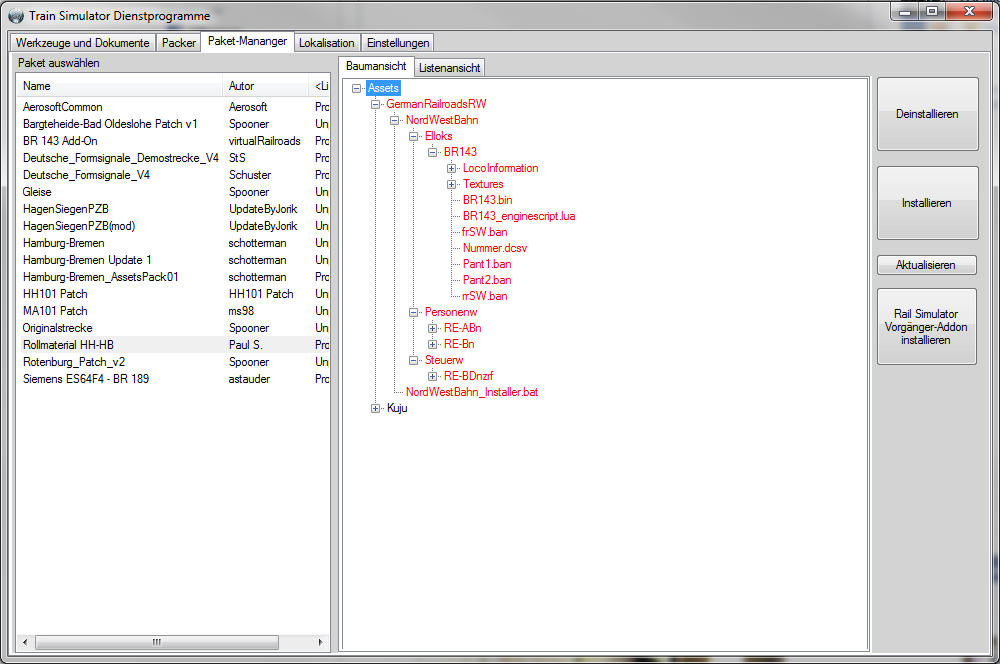Expand the RE-BDnzrf folder
1000x664 pixels.
click(x=433, y=376)
